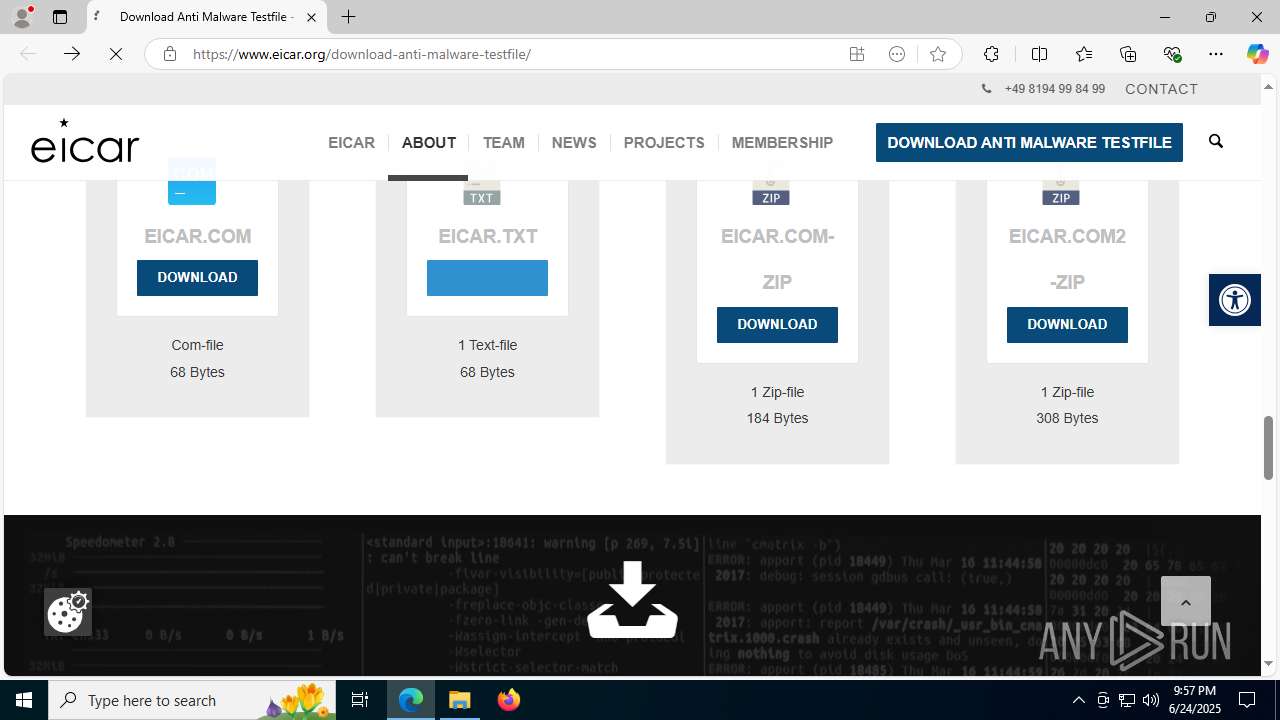Open the Favorites list

pos(1084,54)
